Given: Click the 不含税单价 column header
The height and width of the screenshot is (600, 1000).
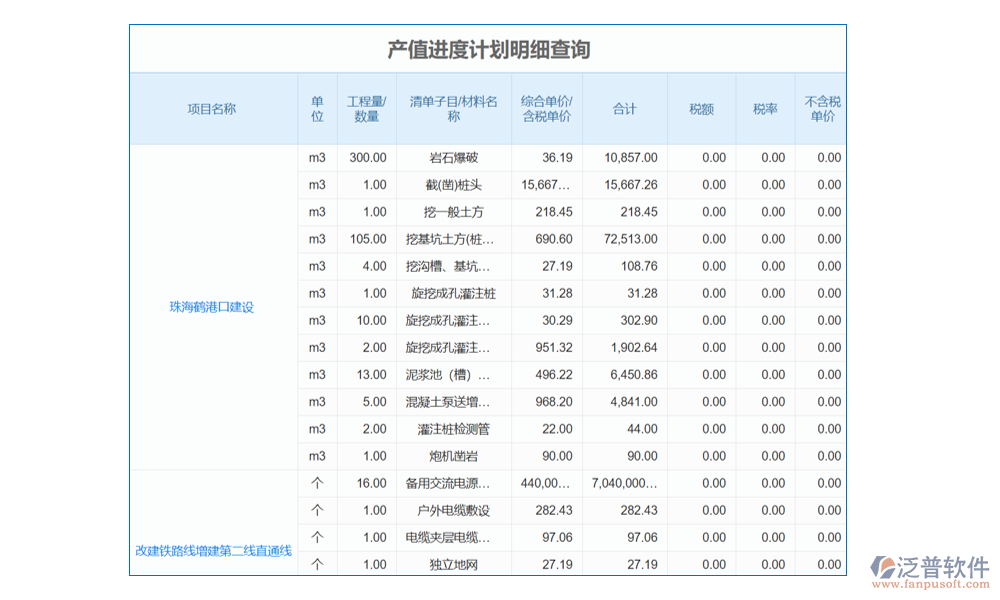Looking at the screenshot, I should (822, 109).
